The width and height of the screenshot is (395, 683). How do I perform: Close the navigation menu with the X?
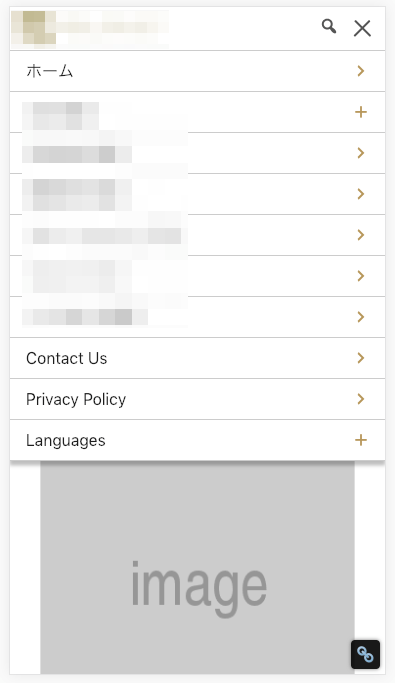pos(362,28)
